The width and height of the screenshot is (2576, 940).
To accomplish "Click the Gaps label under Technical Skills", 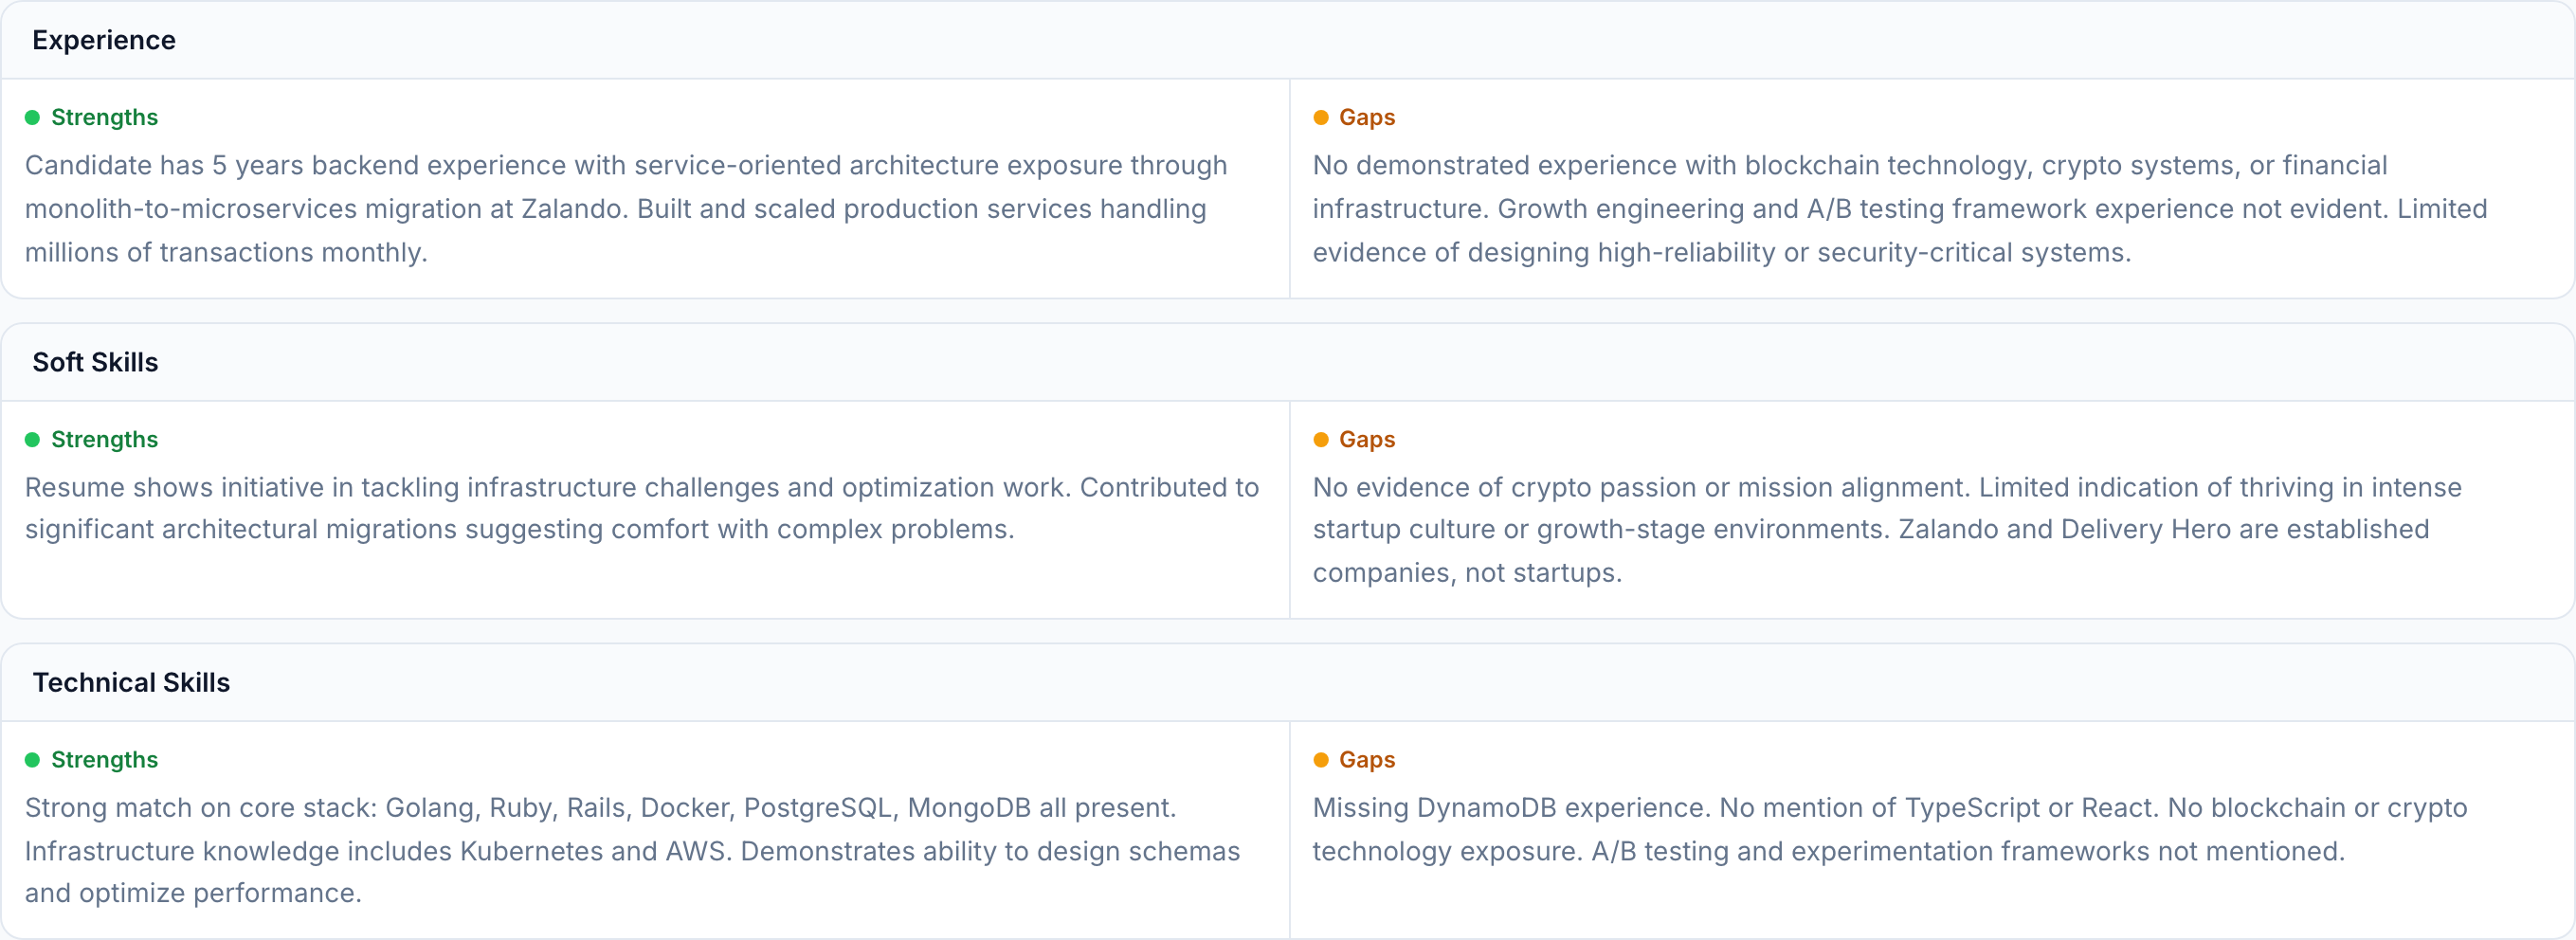I will point(1366,760).
